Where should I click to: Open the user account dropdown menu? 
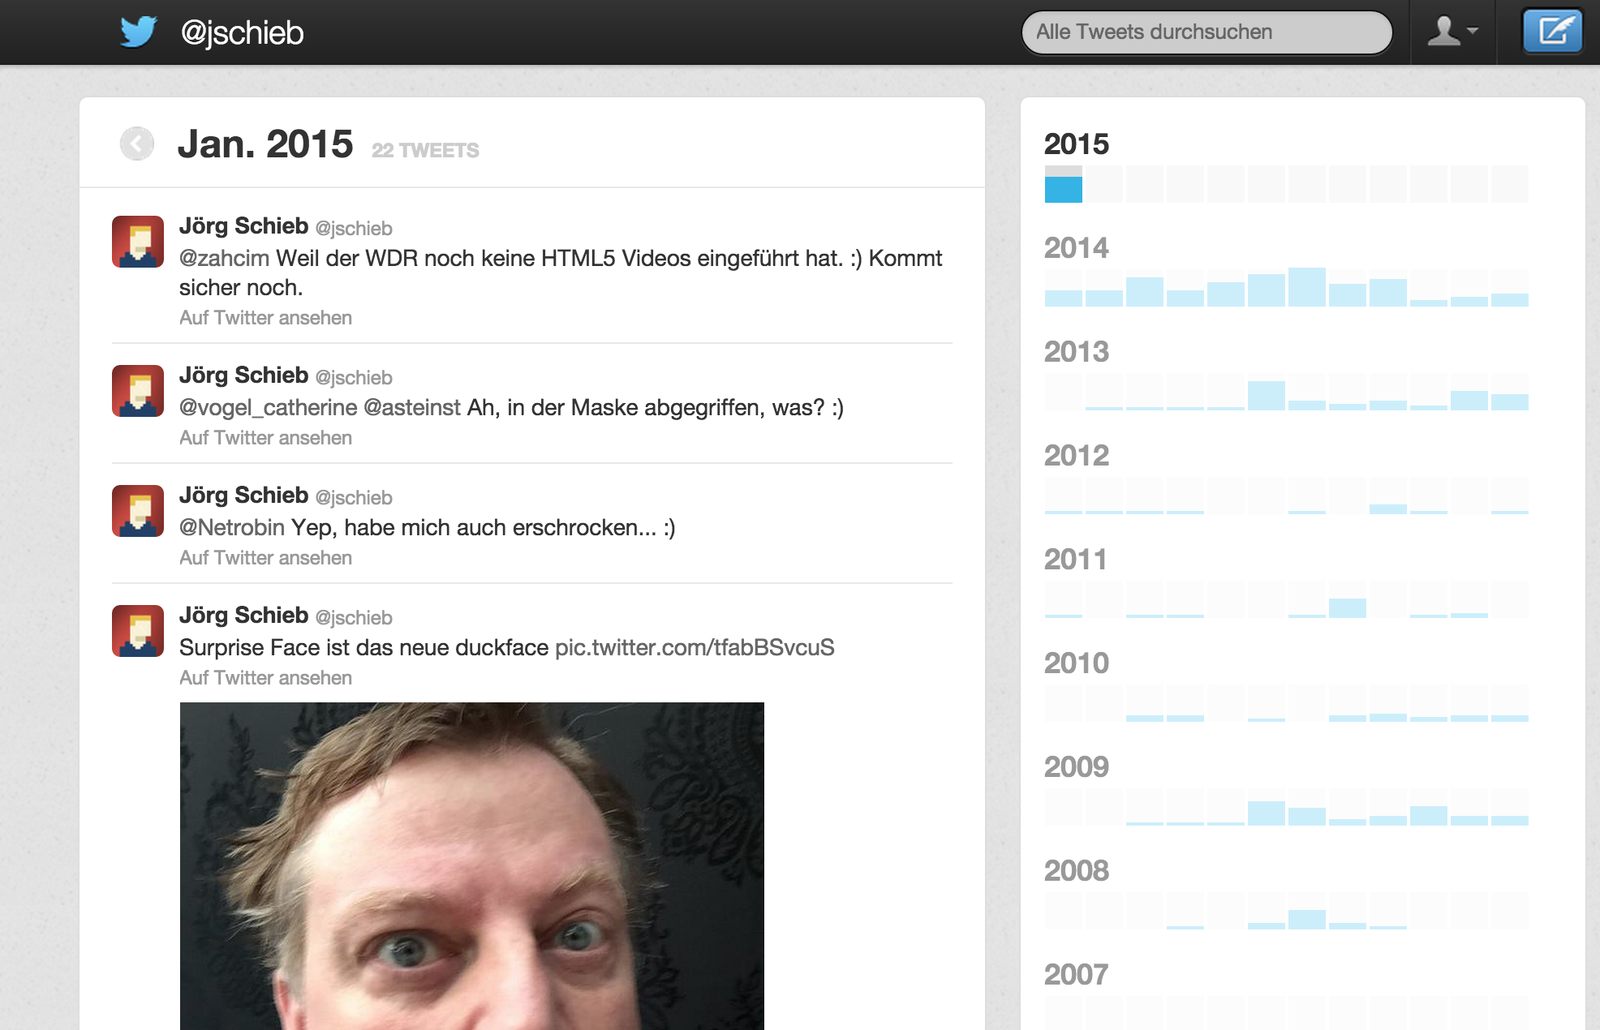coord(1452,31)
